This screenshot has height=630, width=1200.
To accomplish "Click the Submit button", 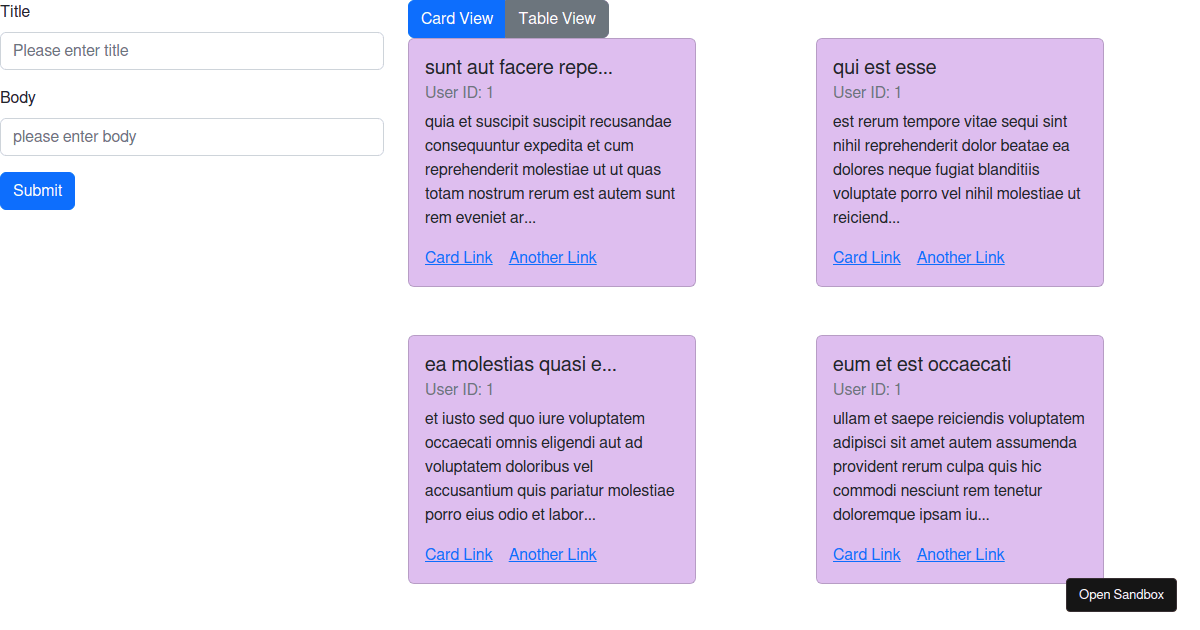I will coord(37,190).
